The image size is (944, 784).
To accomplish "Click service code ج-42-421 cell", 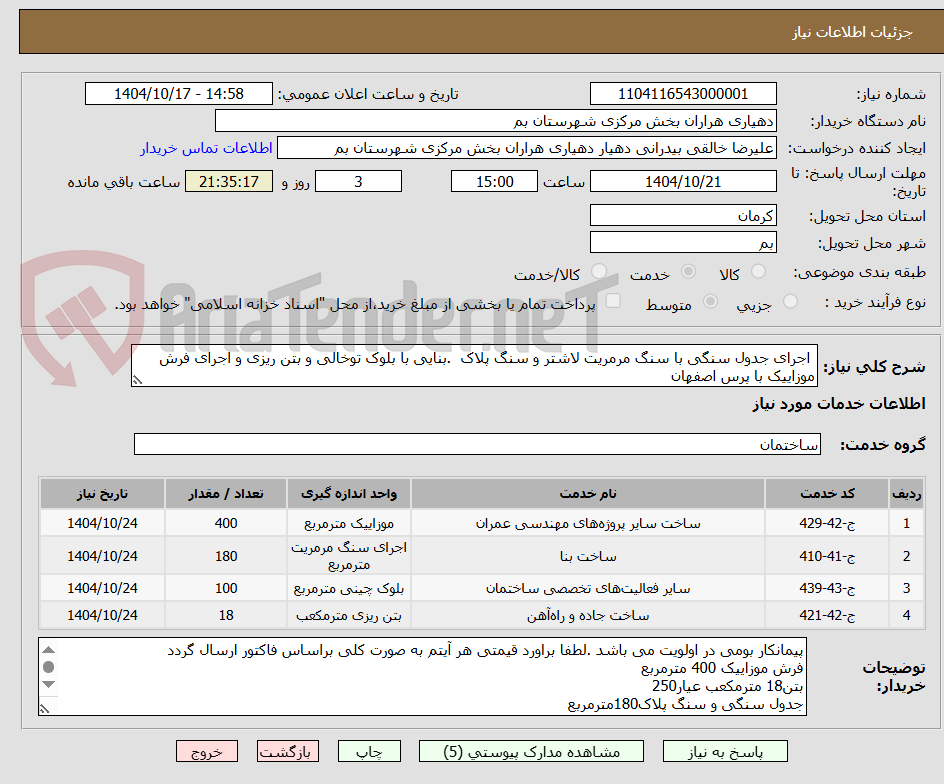I will click(x=827, y=615).
